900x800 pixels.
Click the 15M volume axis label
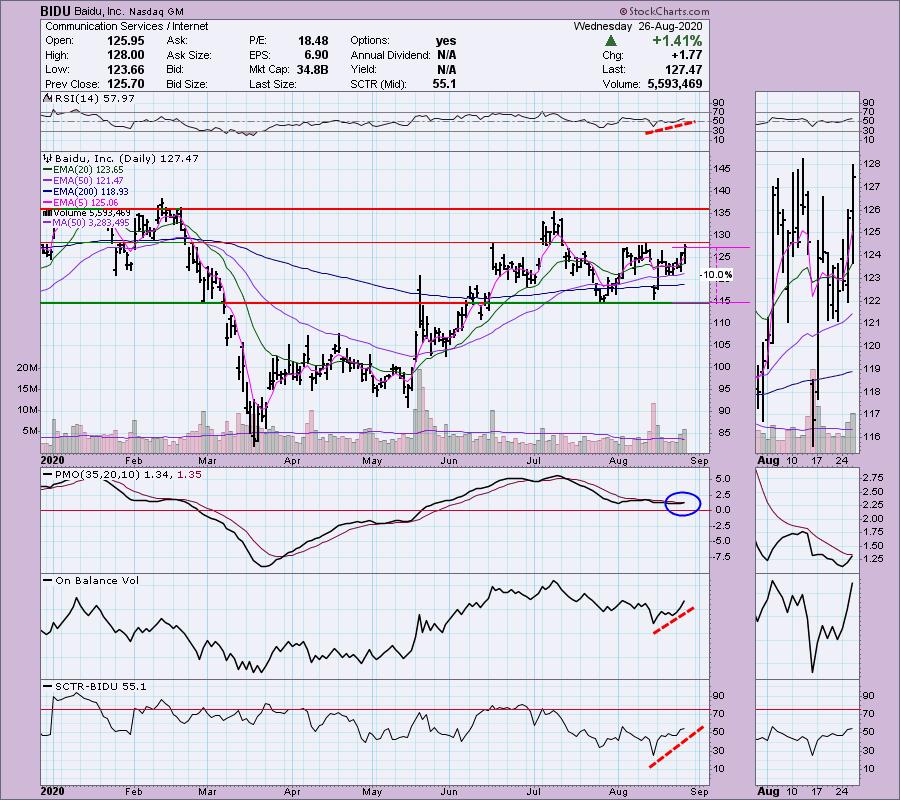tap(28, 389)
